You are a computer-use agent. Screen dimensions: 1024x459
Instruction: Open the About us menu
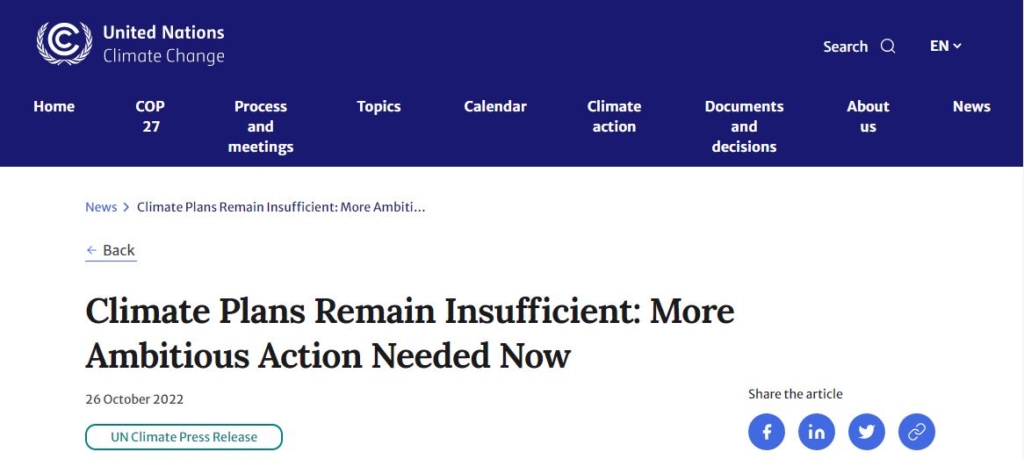tap(868, 116)
